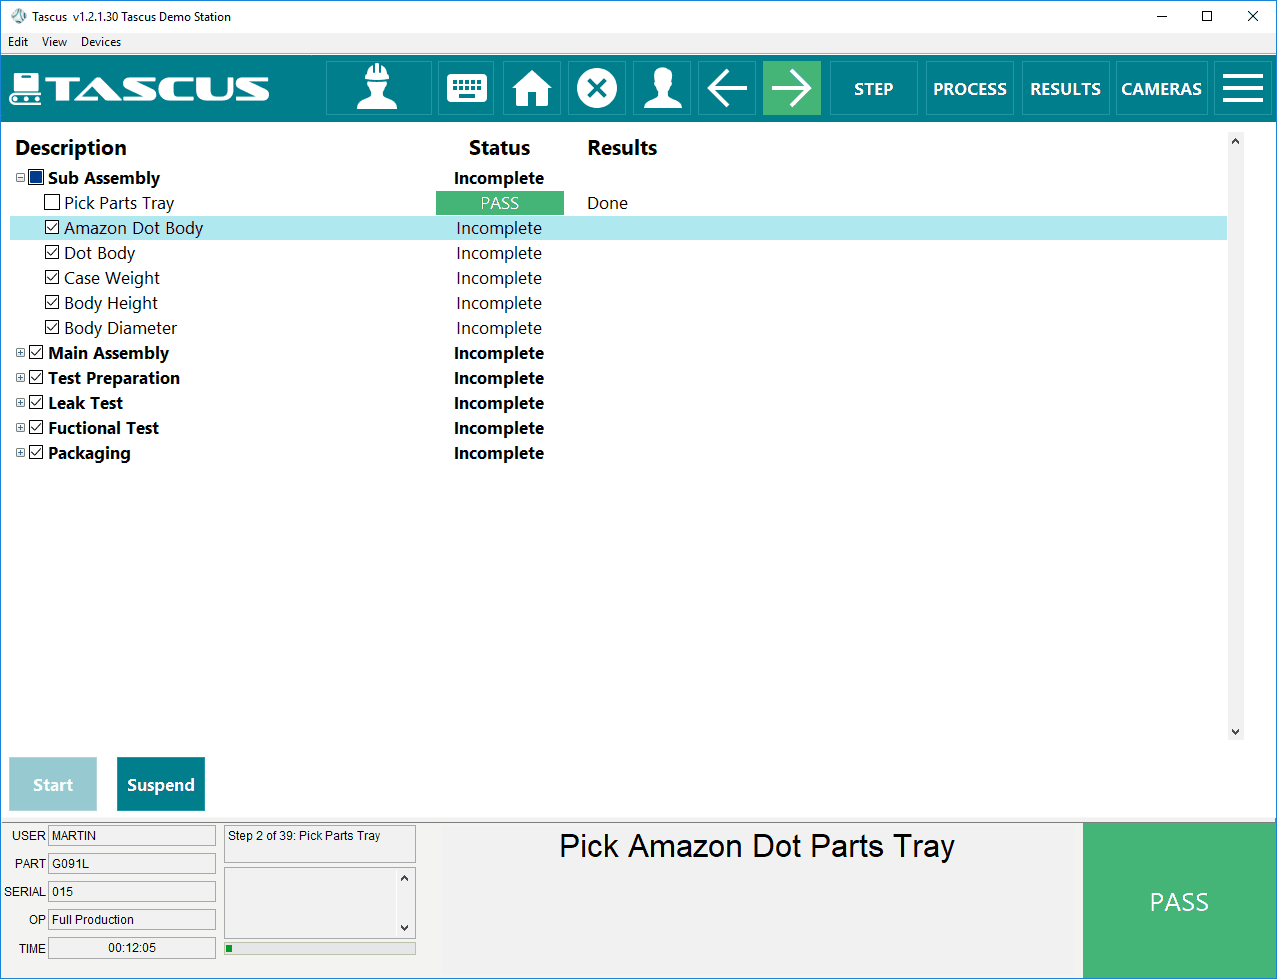
Task: Open the View menu
Action: point(55,42)
